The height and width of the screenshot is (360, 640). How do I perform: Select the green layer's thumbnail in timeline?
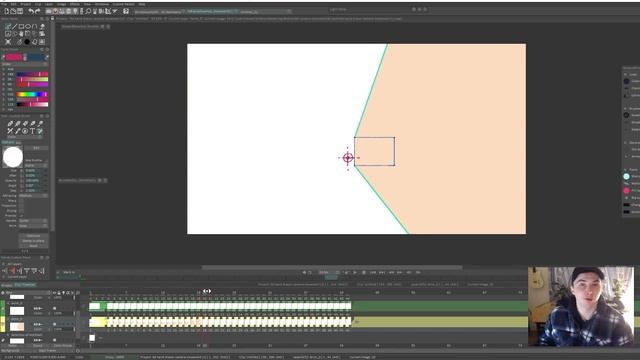[x=17, y=311]
